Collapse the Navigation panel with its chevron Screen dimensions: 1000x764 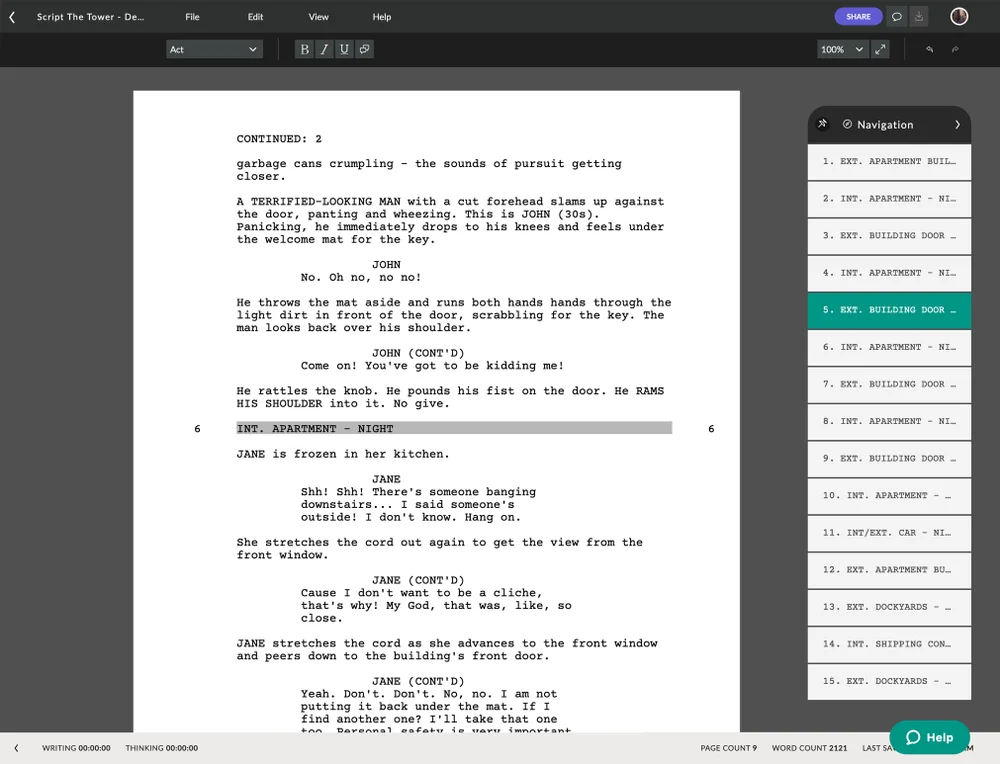pyautogui.click(x=959, y=124)
